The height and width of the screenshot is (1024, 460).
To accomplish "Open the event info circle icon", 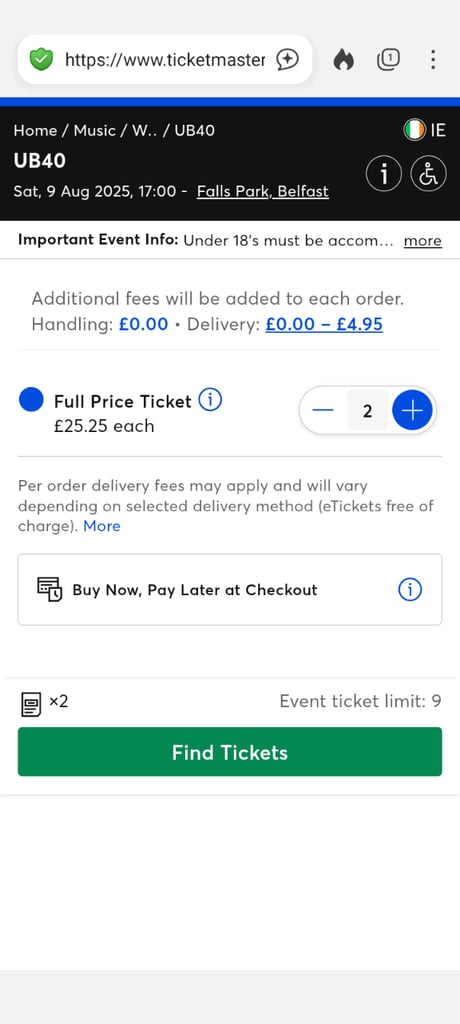I will tap(384, 174).
